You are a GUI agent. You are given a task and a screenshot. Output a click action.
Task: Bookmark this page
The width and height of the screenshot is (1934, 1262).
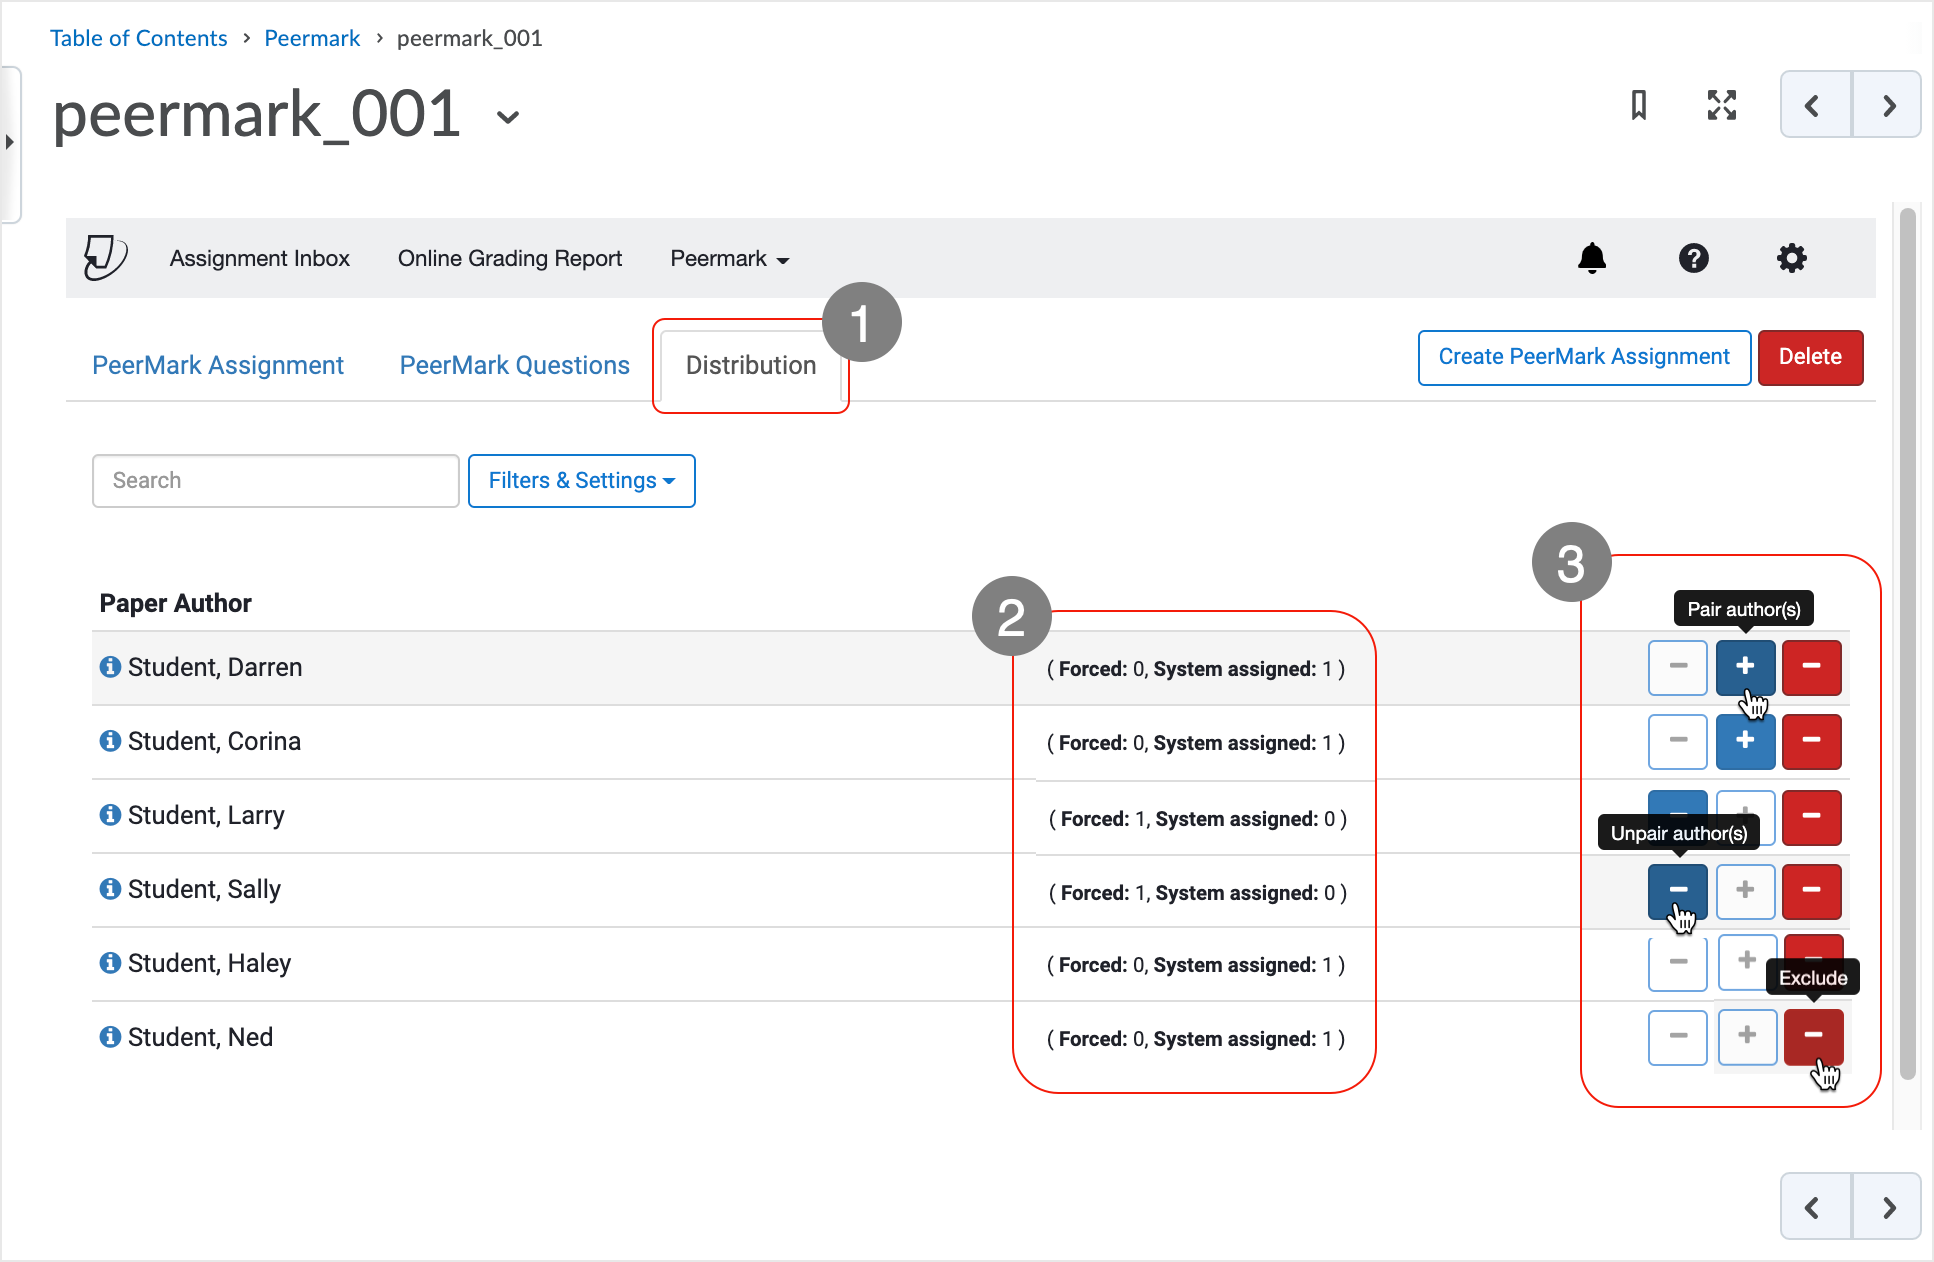pyautogui.click(x=1638, y=105)
